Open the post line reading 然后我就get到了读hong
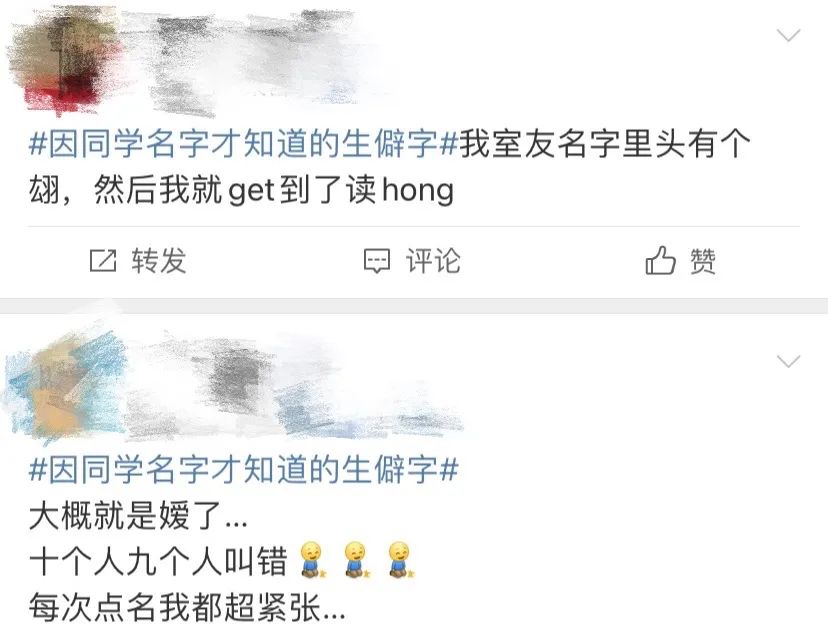828x639 pixels. (274, 190)
